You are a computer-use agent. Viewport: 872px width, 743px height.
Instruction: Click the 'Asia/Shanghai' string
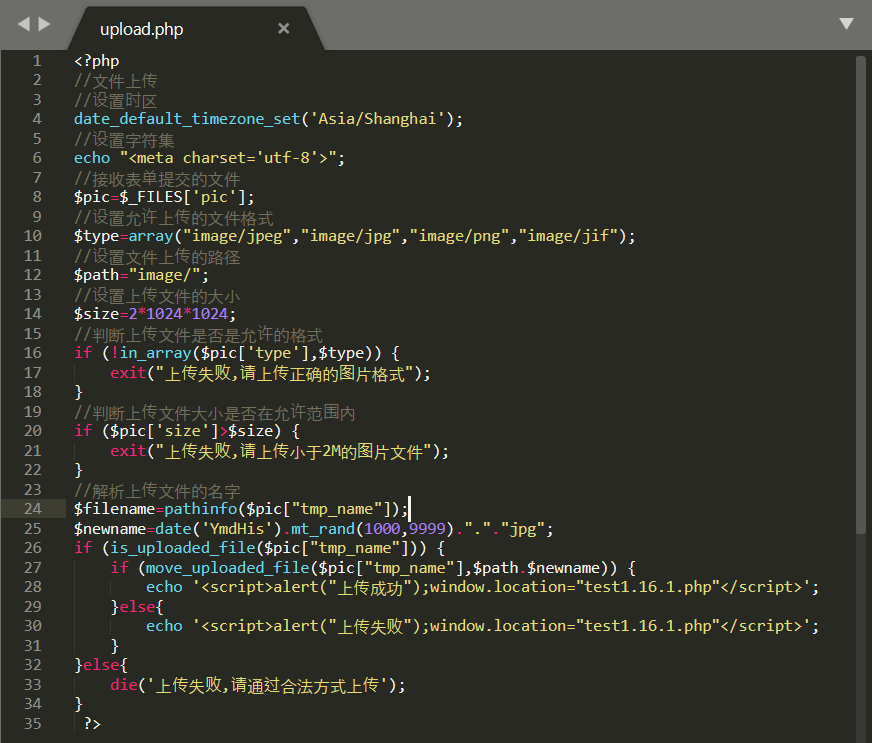[x=378, y=119]
